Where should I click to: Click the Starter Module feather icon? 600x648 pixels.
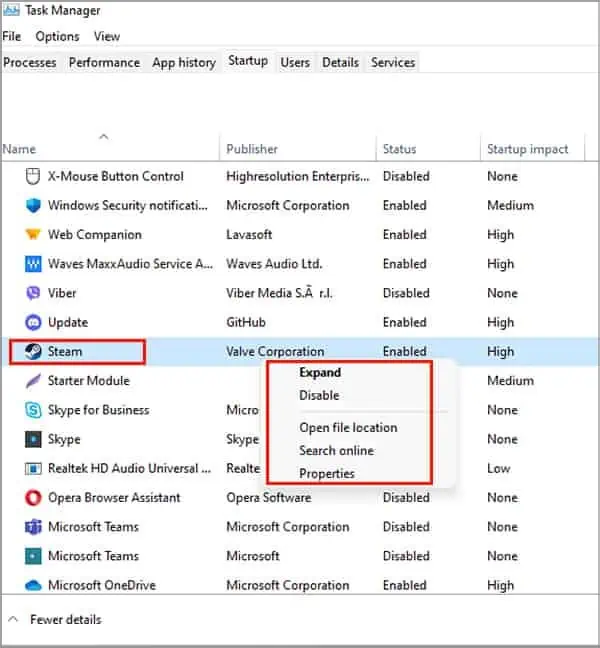[33, 381]
